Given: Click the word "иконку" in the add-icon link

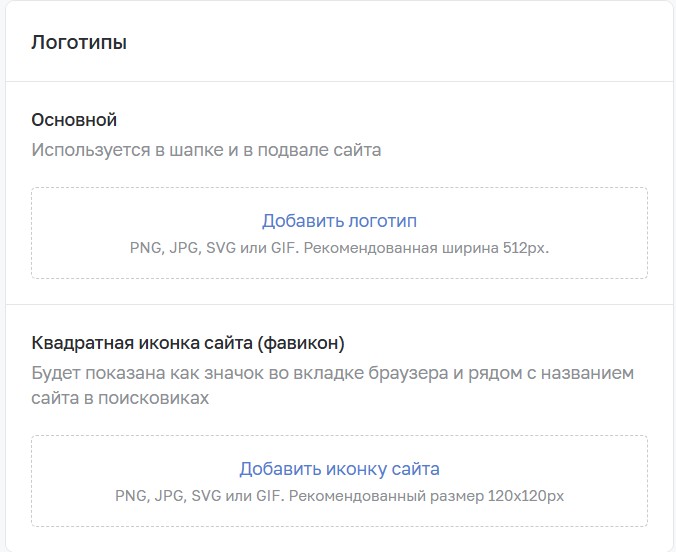Looking at the screenshot, I should pyautogui.click(x=350, y=469).
